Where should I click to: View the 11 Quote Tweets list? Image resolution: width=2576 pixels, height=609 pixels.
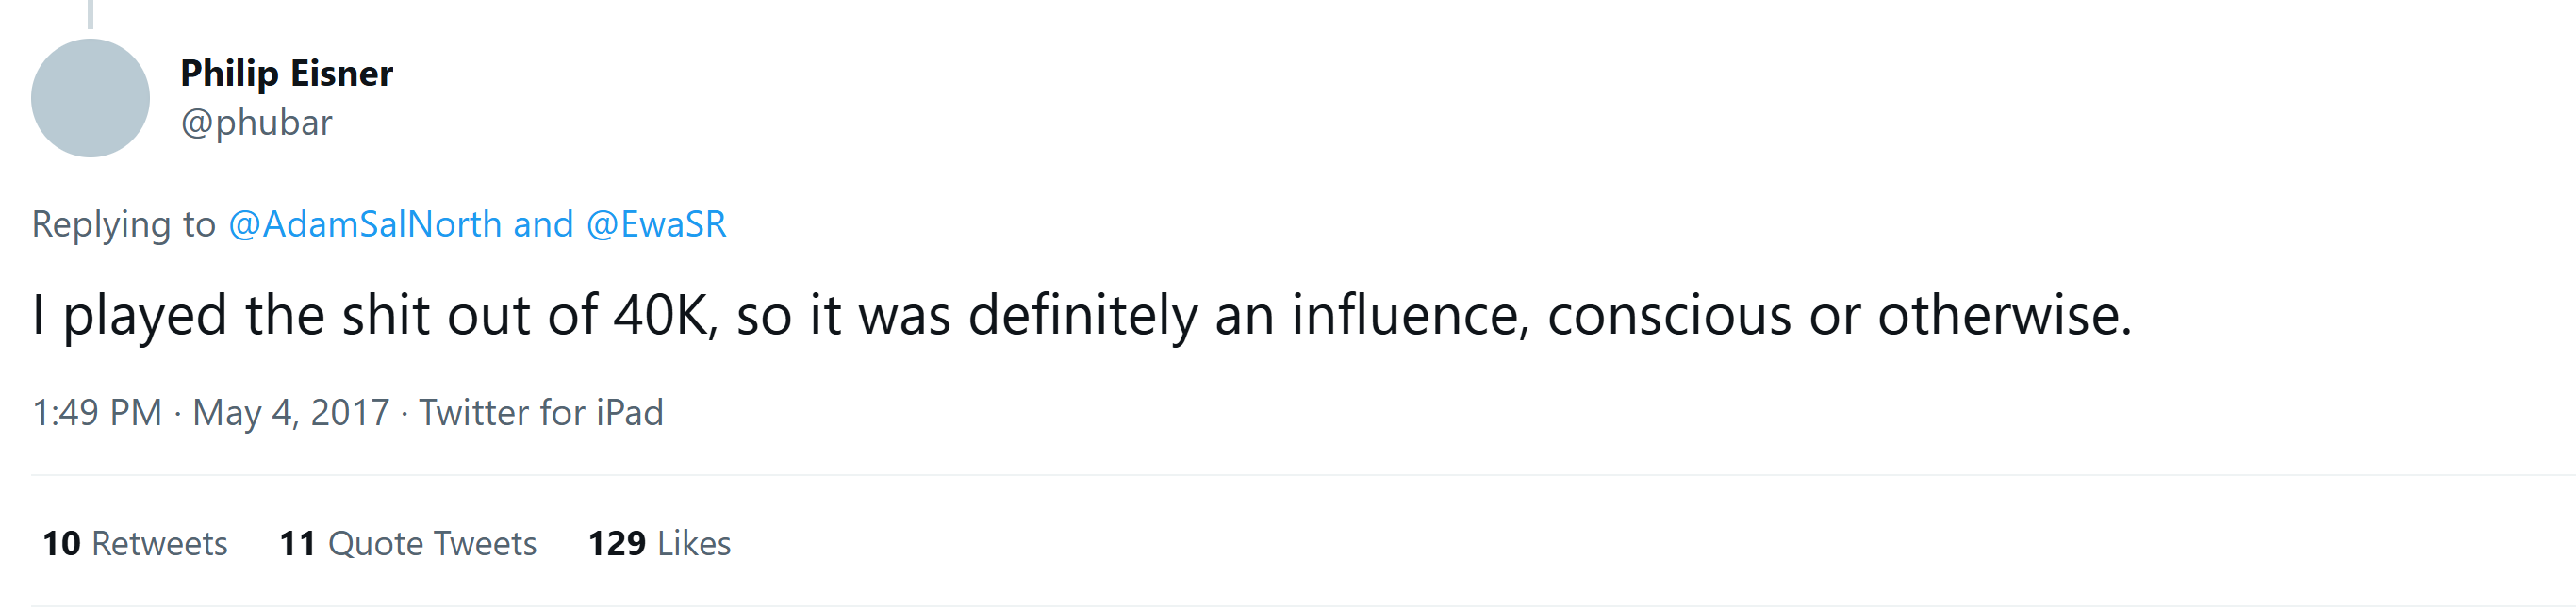408,544
